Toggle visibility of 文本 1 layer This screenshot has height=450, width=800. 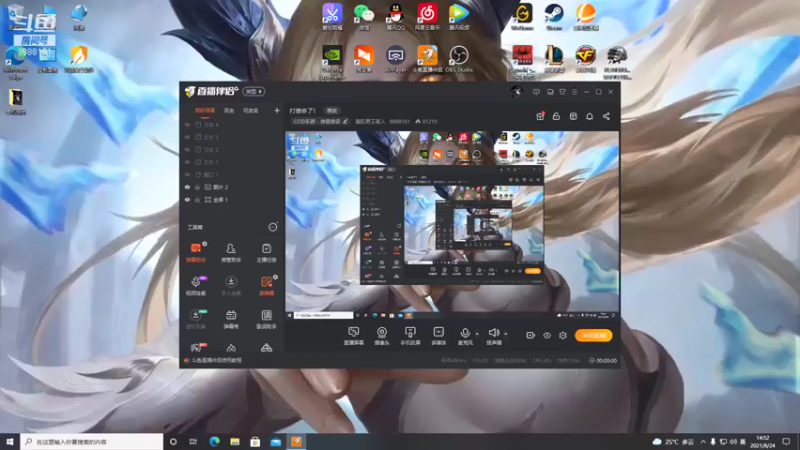tap(187, 162)
